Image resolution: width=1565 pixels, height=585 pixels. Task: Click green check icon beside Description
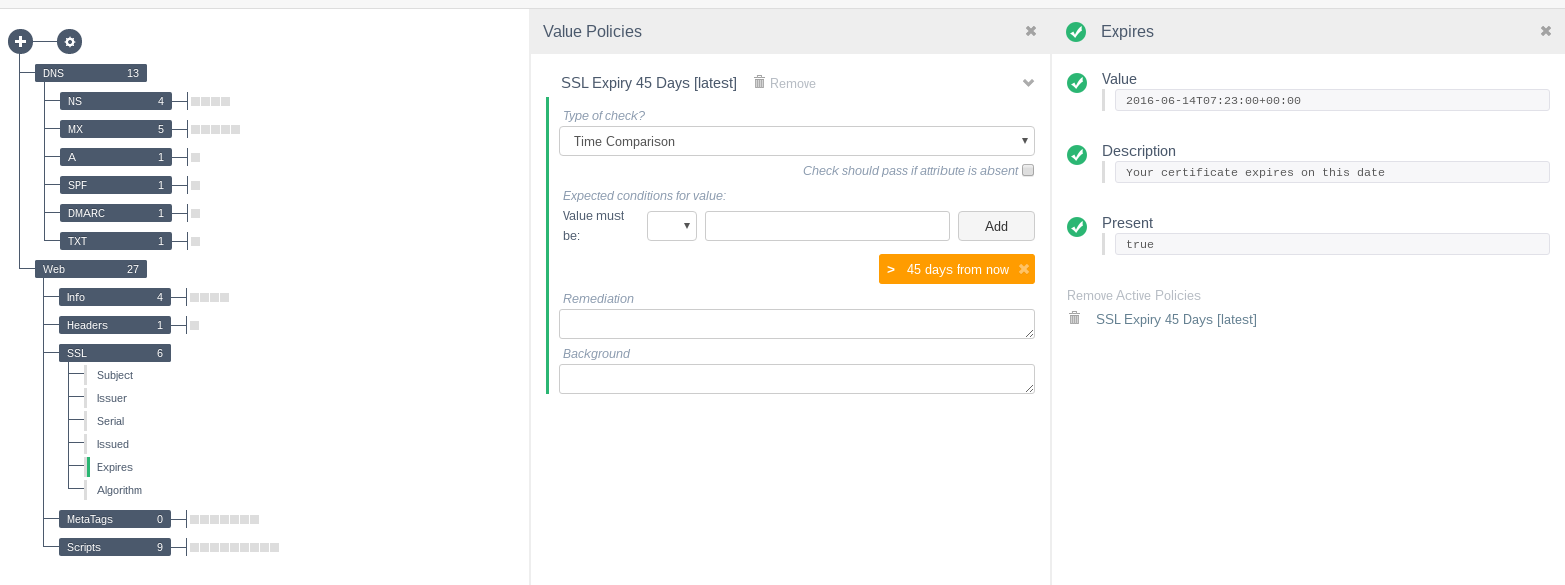click(x=1077, y=155)
